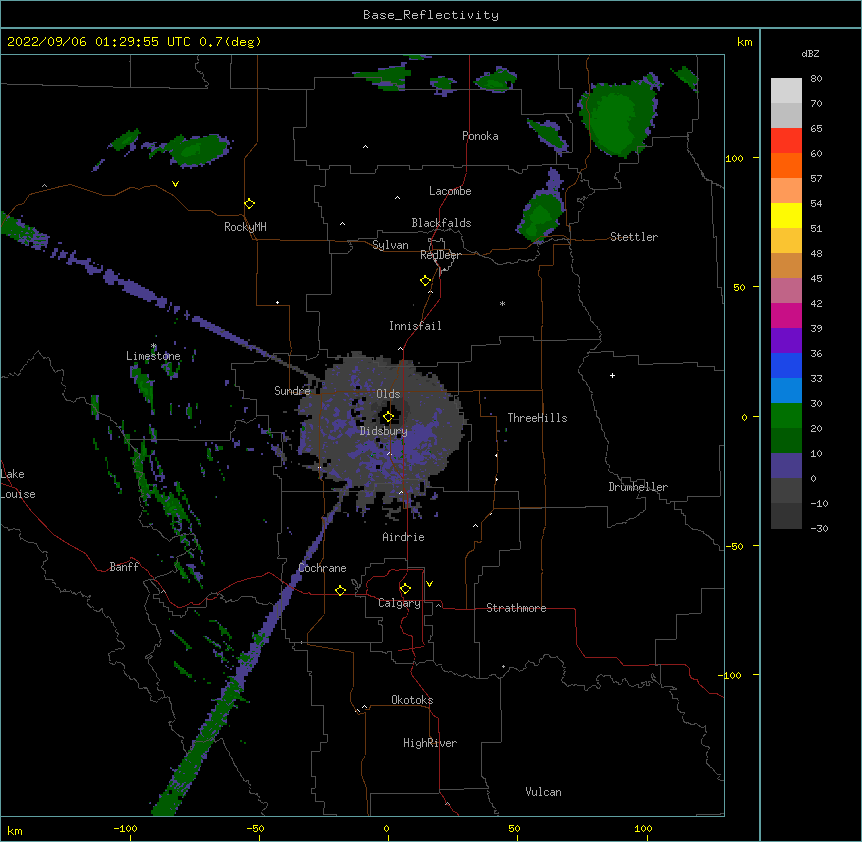Click the large green echo cell north of Stettler

[x=618, y=117]
